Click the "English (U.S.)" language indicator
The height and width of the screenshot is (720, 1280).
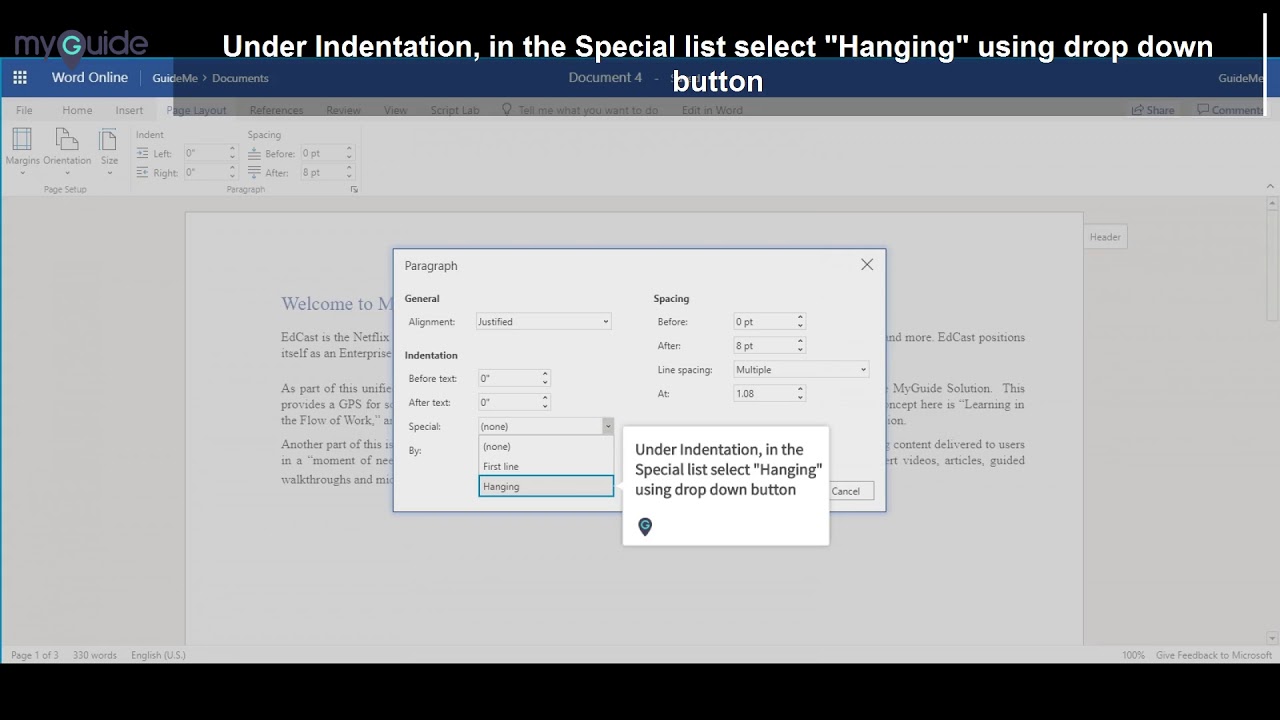coord(158,655)
